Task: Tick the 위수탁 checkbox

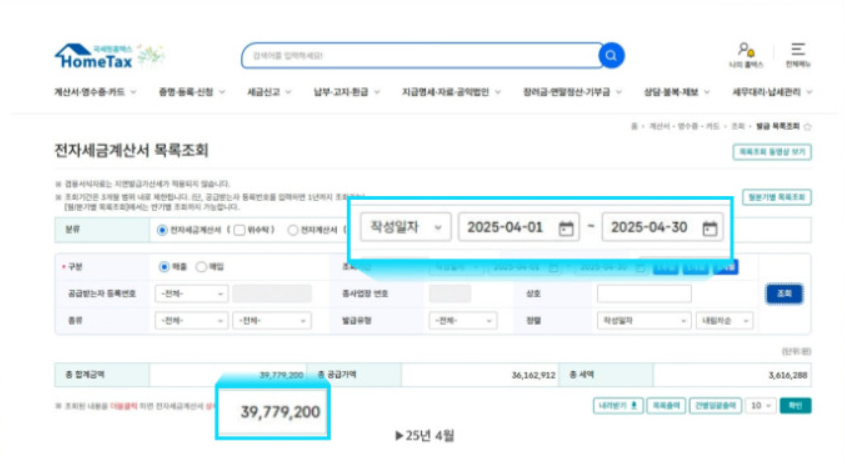Action: tap(240, 230)
